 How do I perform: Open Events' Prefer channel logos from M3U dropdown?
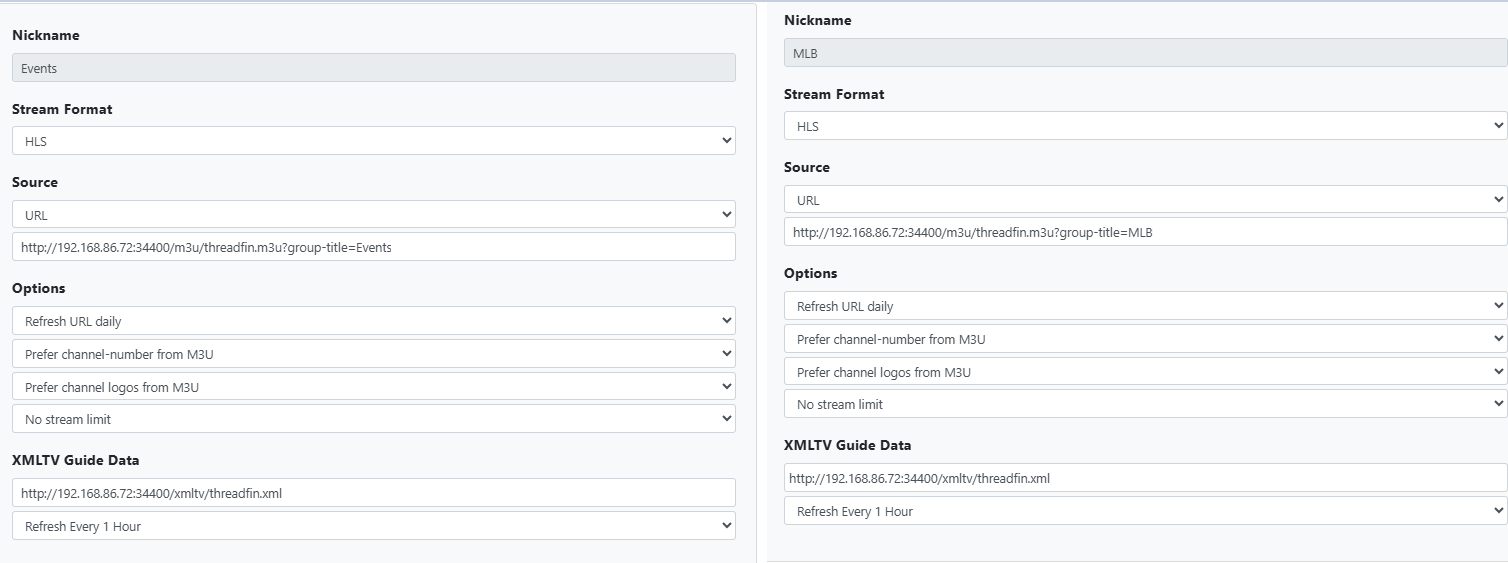[x=373, y=387]
